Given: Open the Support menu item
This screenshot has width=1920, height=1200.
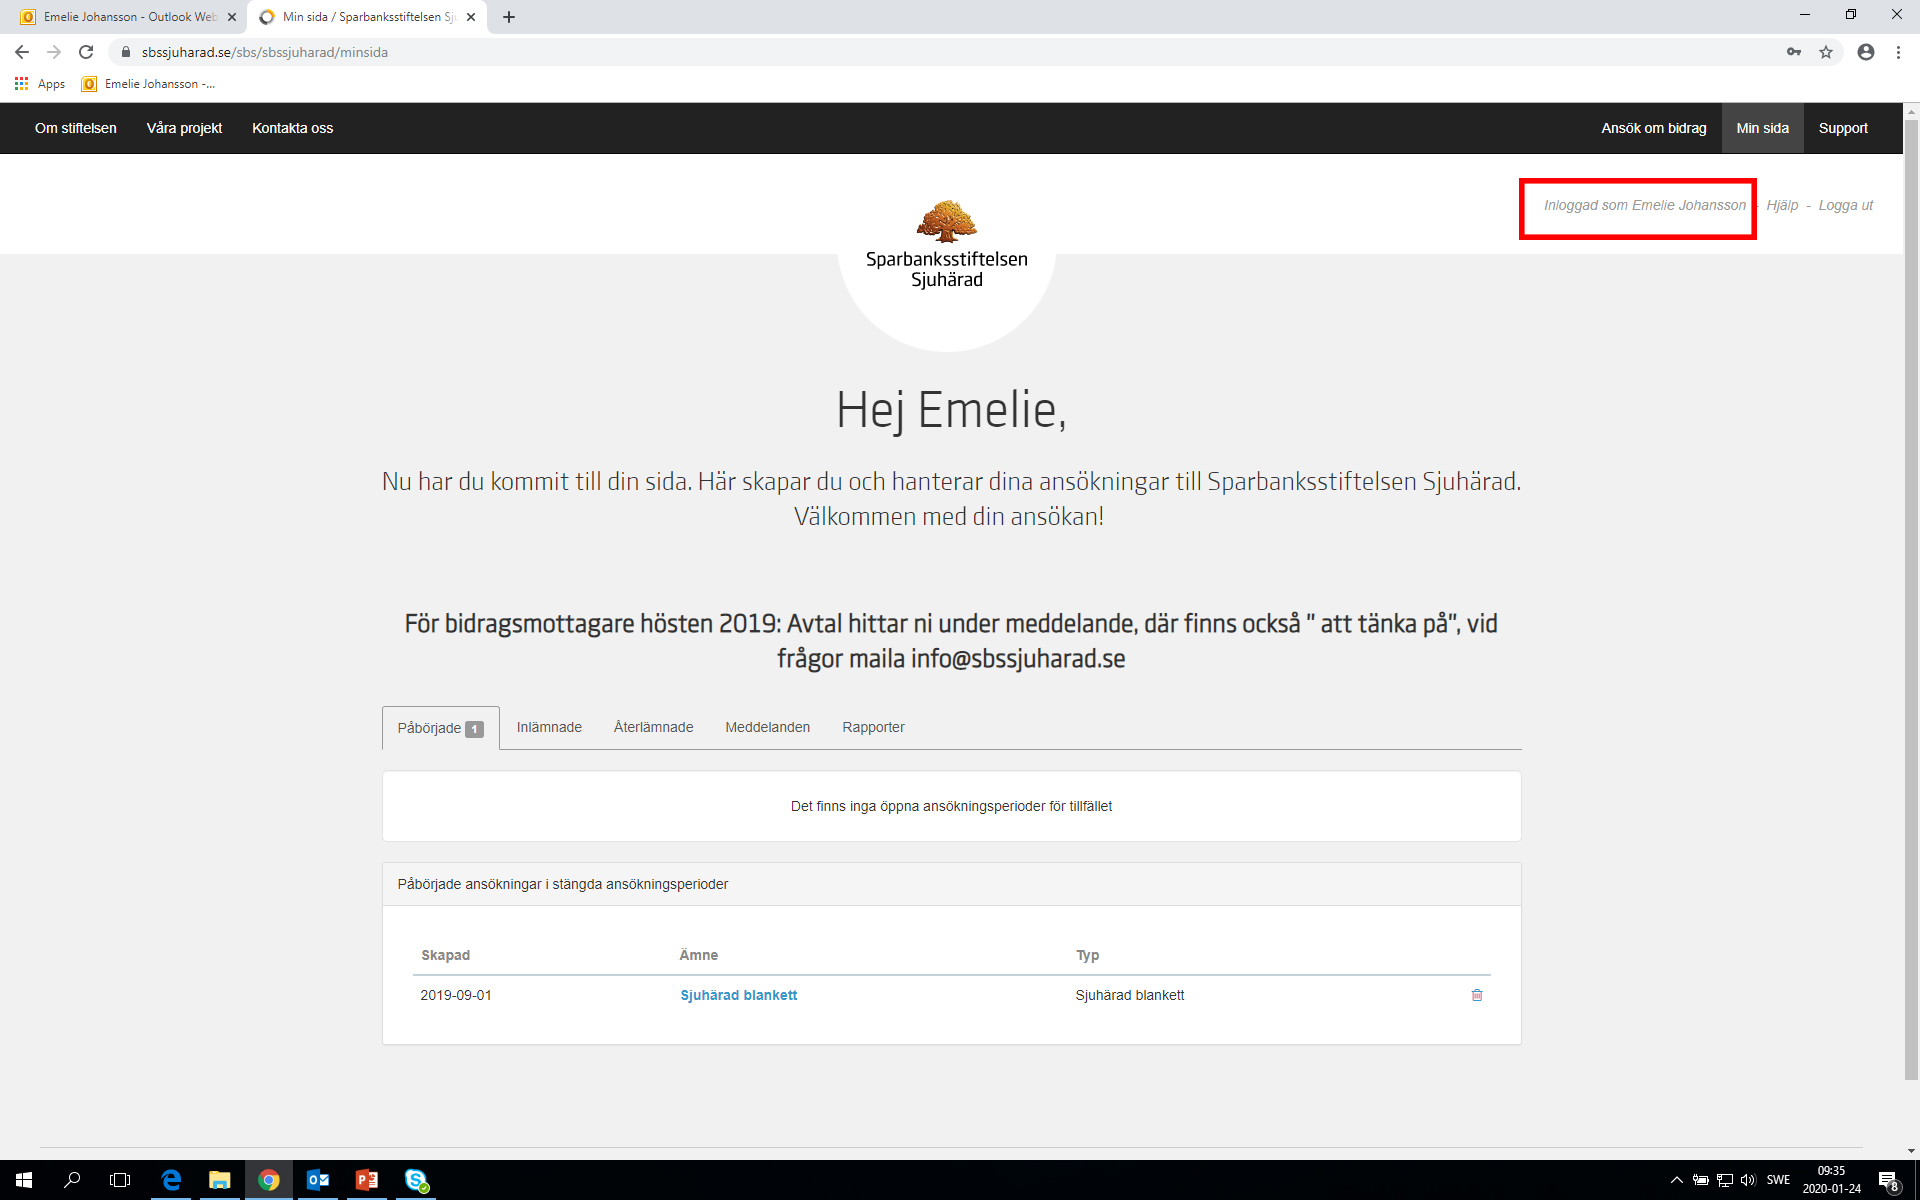Looking at the screenshot, I should point(1843,128).
